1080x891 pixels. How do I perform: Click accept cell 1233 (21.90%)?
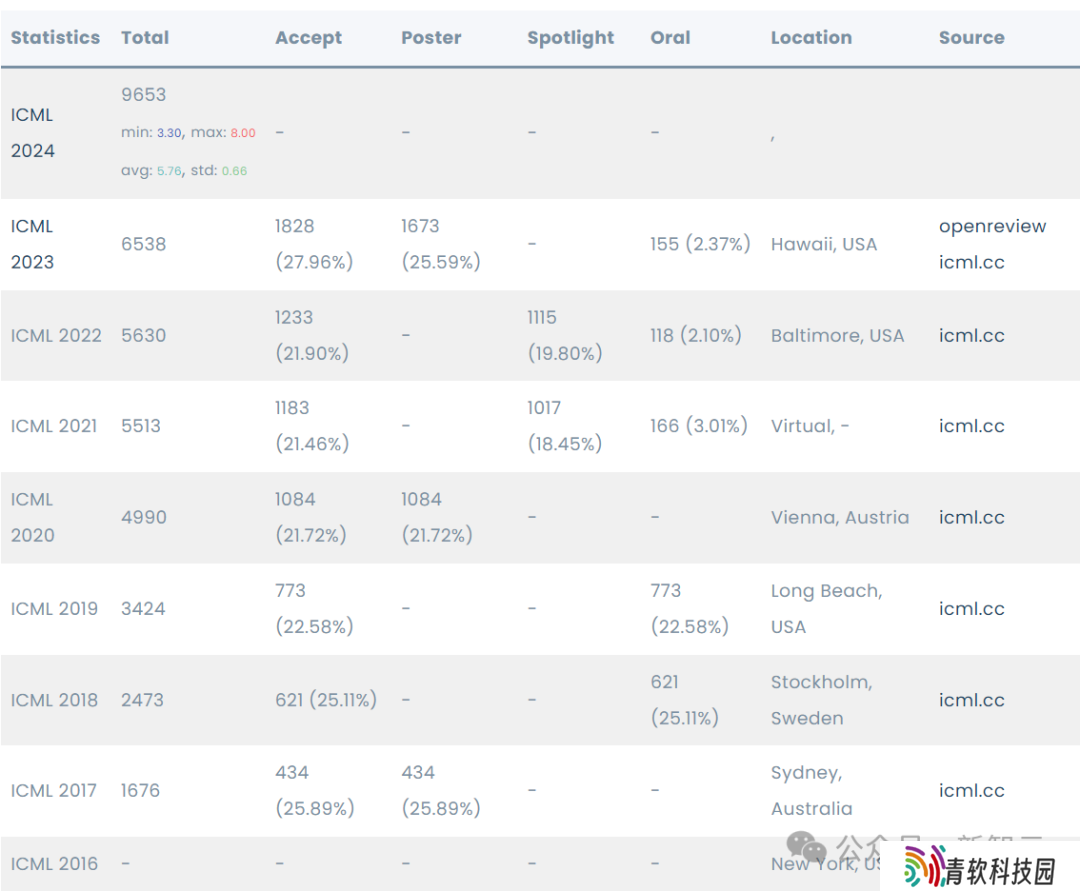[x=312, y=335]
